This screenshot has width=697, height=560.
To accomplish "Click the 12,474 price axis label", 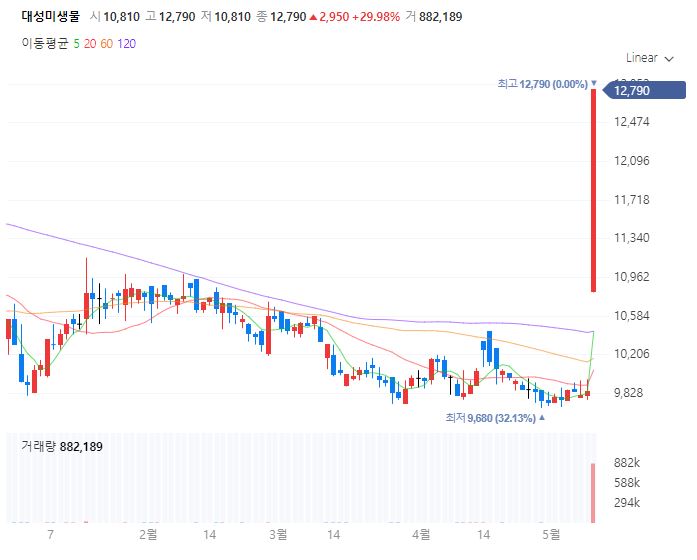I will tap(632, 122).
